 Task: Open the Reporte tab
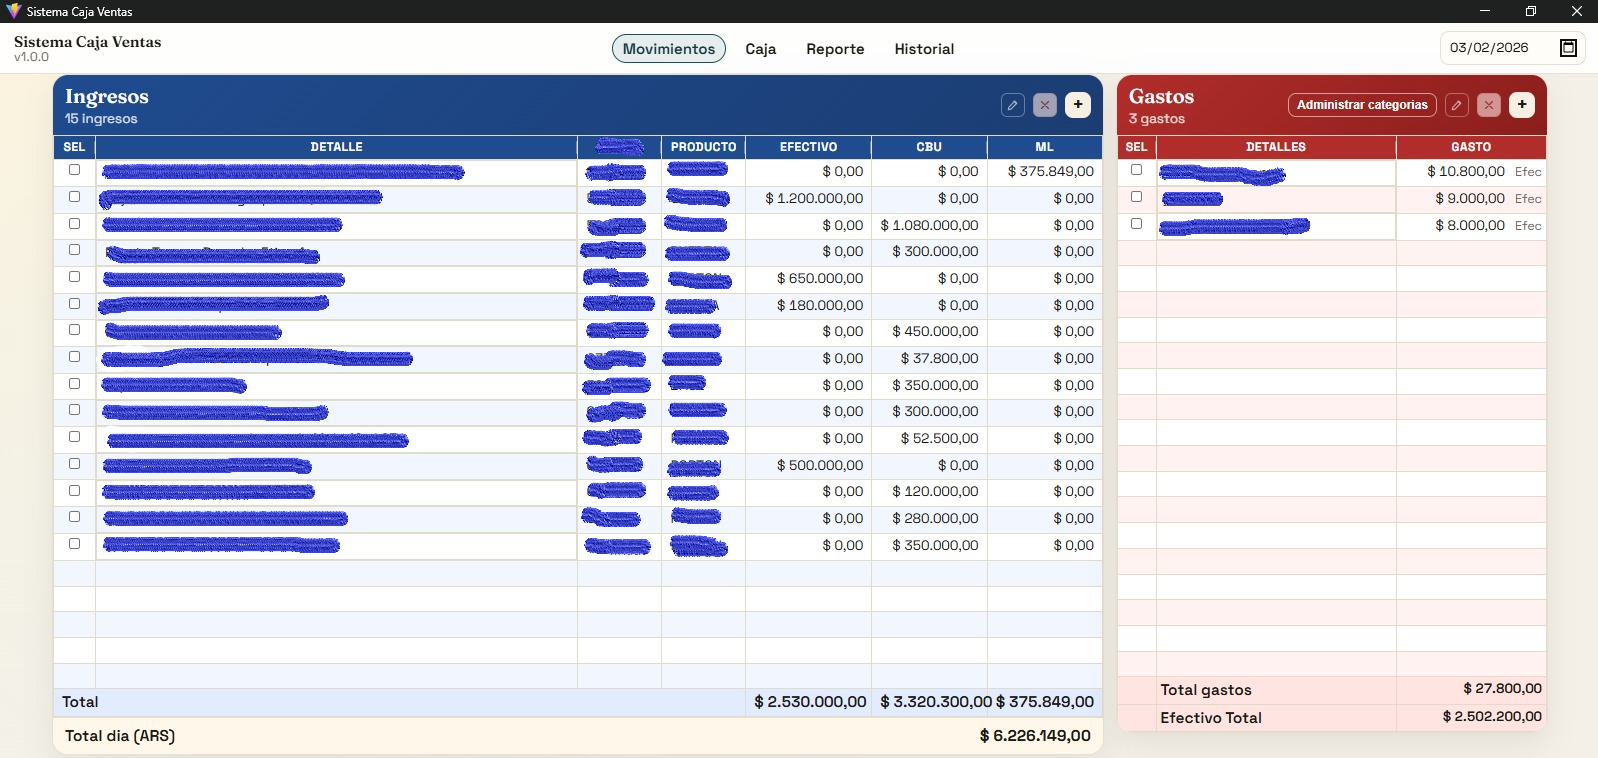(x=835, y=49)
